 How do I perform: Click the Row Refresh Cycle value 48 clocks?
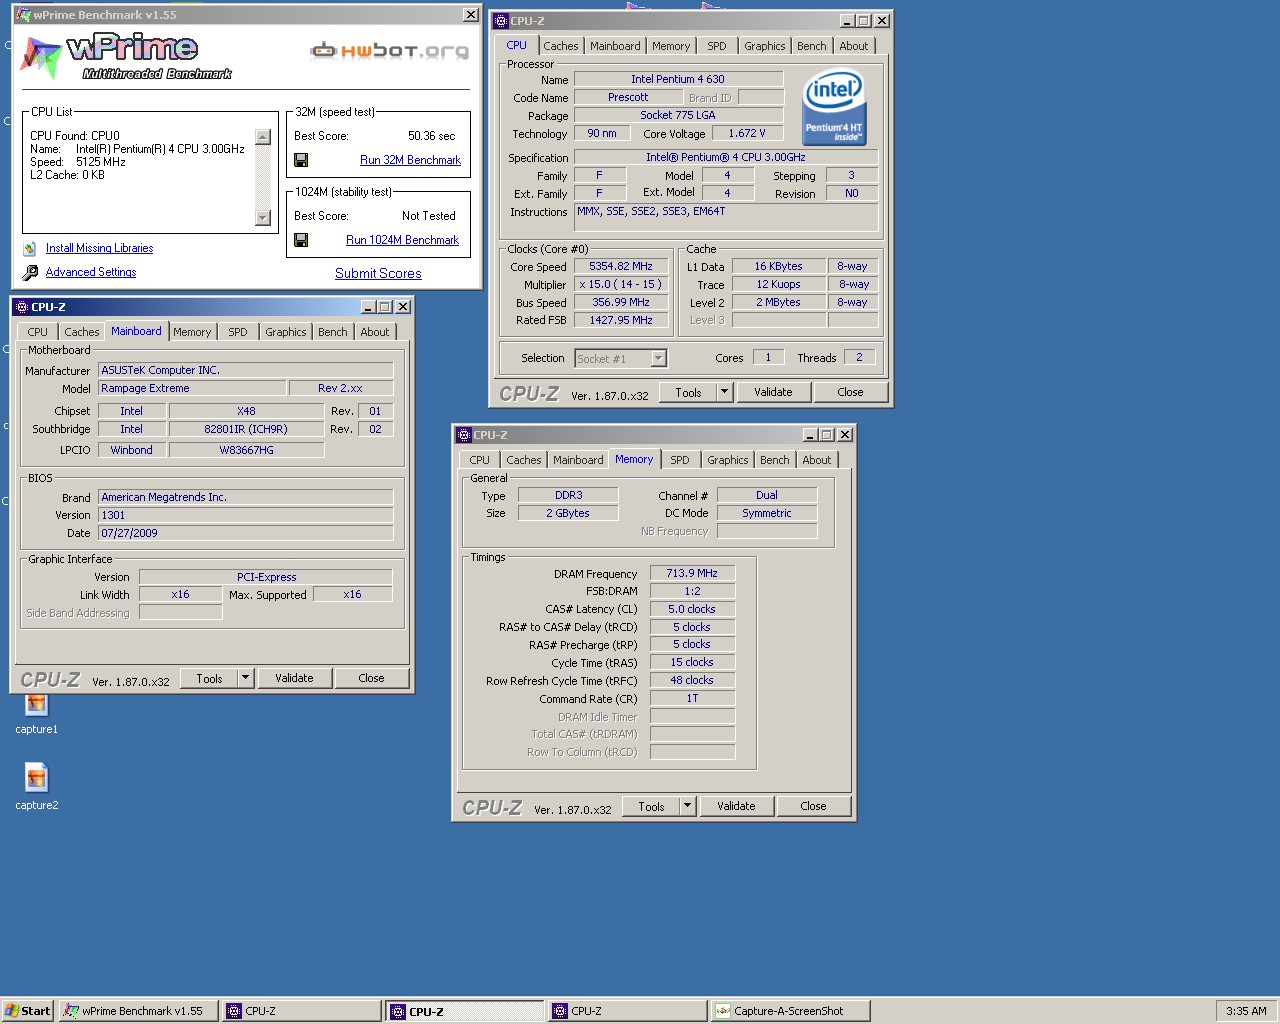[x=692, y=681]
